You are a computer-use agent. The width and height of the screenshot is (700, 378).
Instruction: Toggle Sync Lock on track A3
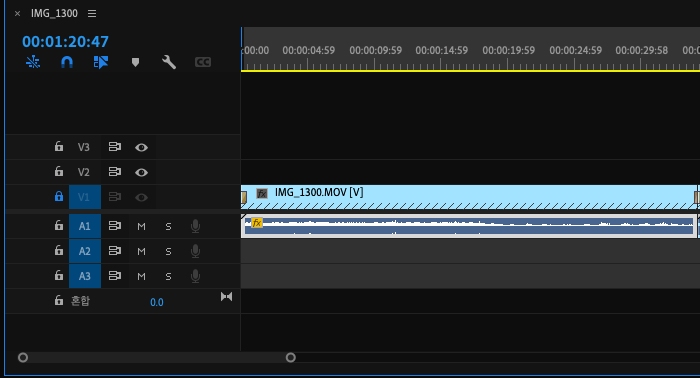(115, 276)
